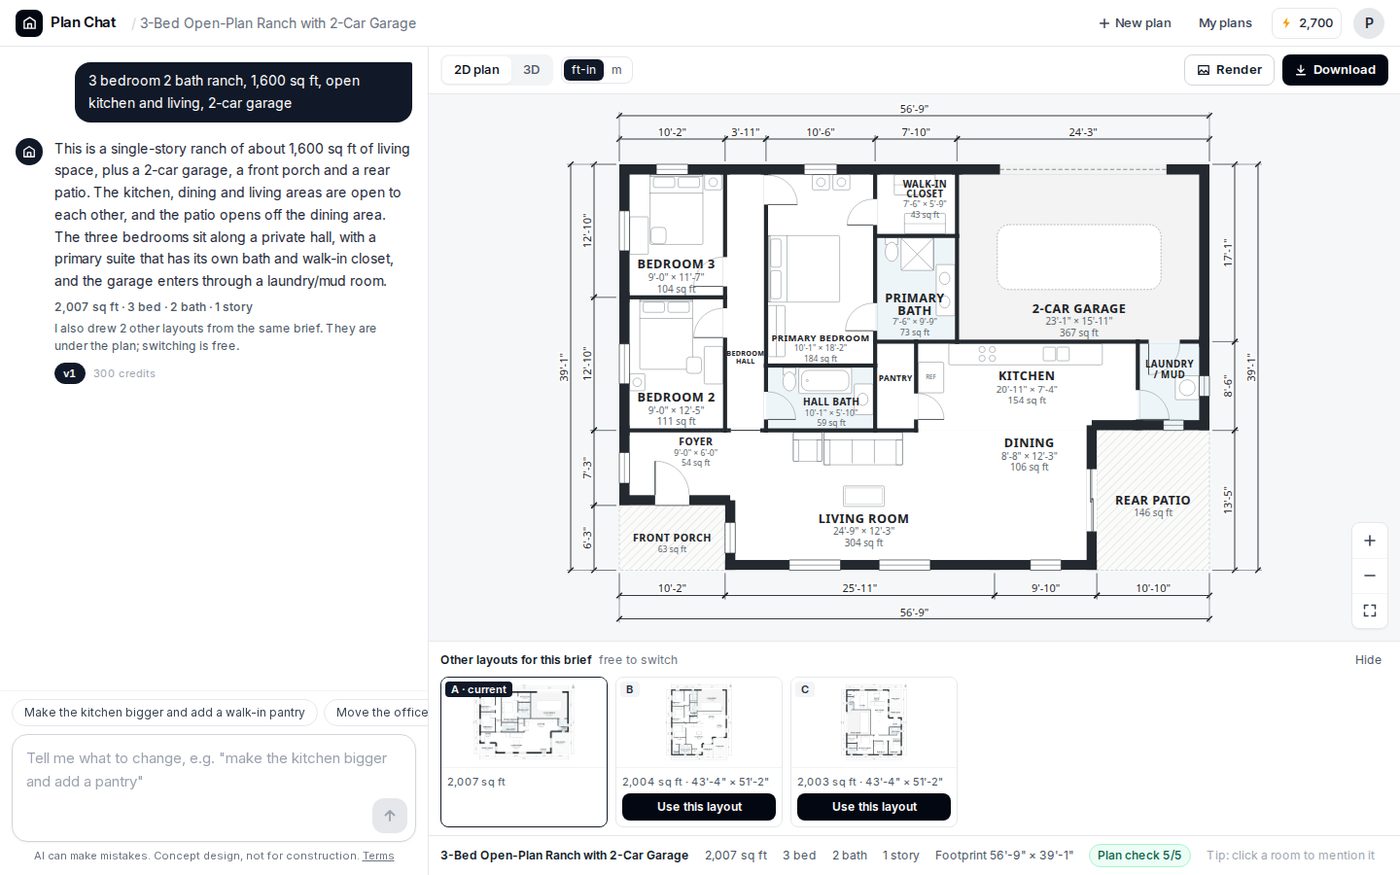Click the Bedroom 3 room label

(676, 264)
